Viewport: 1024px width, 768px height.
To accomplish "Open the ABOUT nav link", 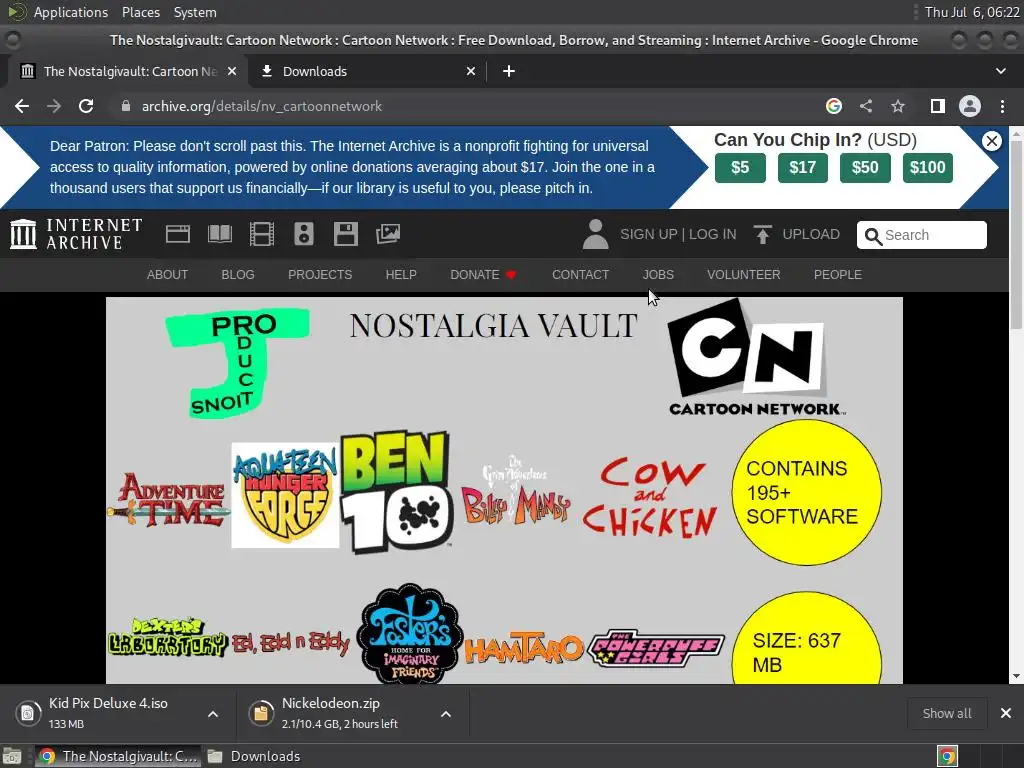I will (167, 275).
